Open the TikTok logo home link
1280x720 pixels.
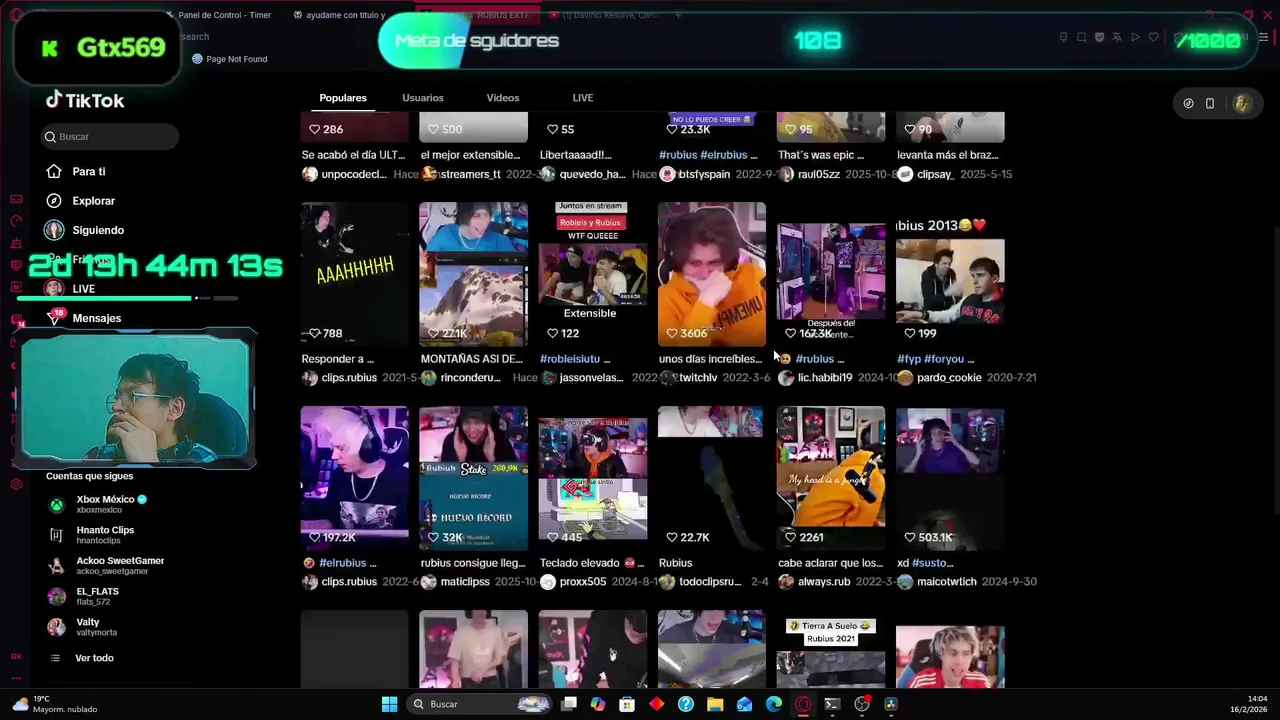(85, 100)
